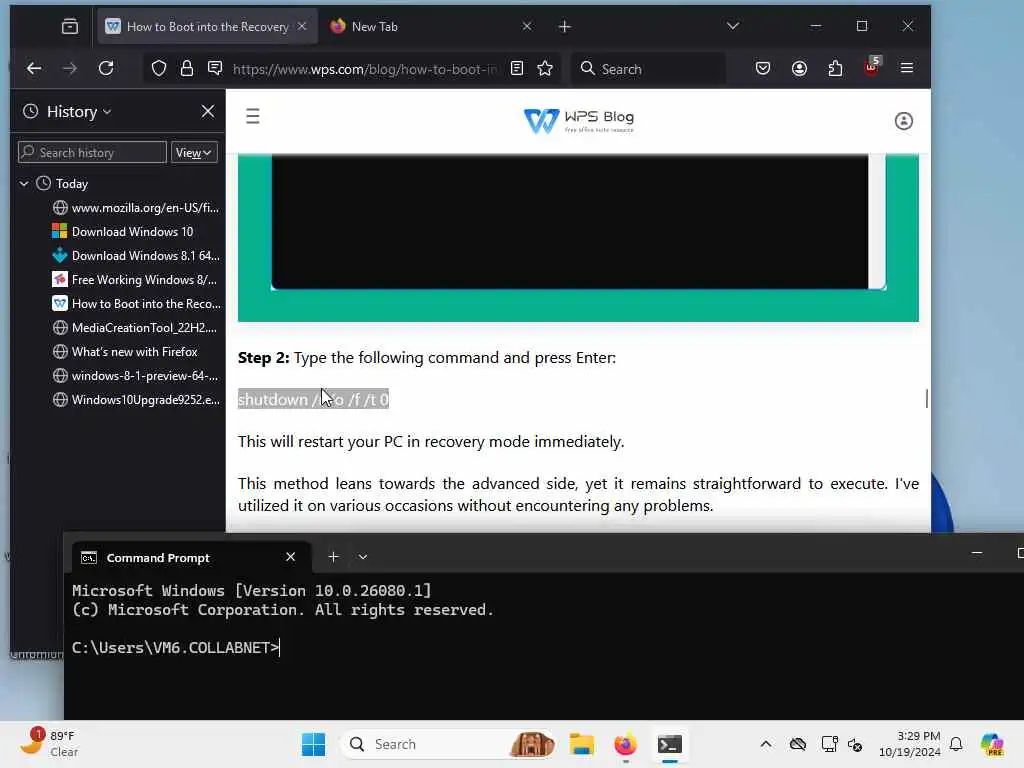Close the New Tab tab
This screenshot has height=768, width=1024.
[x=527, y=26]
